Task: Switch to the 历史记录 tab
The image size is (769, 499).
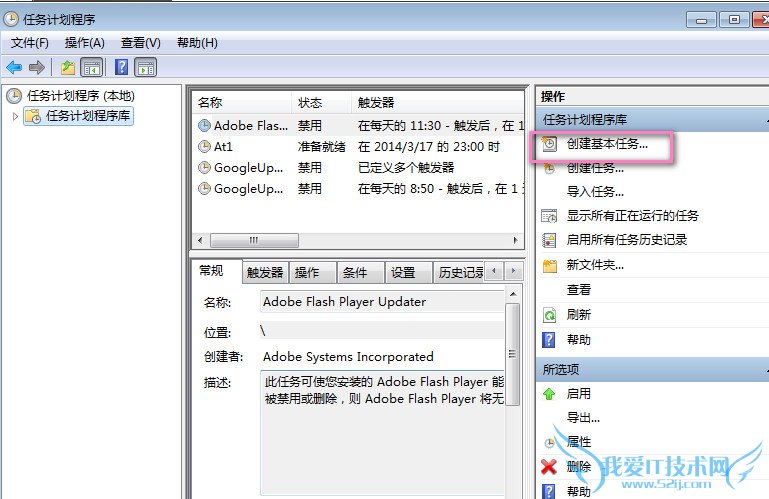Action: click(460, 273)
